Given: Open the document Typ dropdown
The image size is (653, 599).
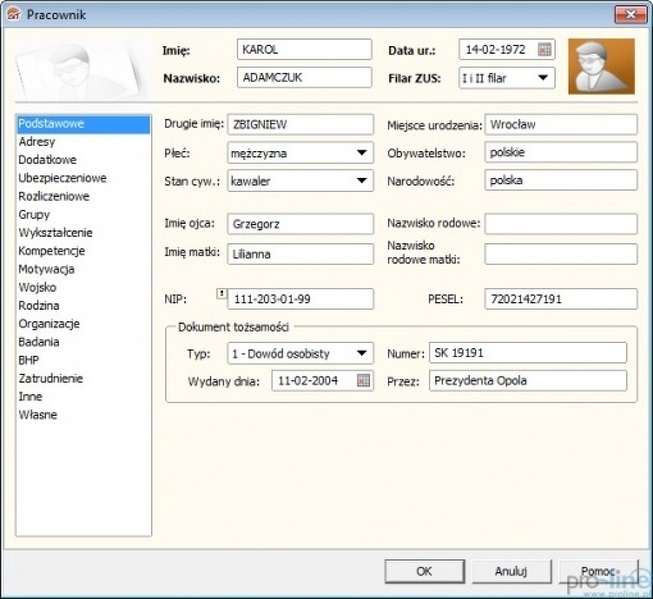Looking at the screenshot, I should click(x=360, y=354).
